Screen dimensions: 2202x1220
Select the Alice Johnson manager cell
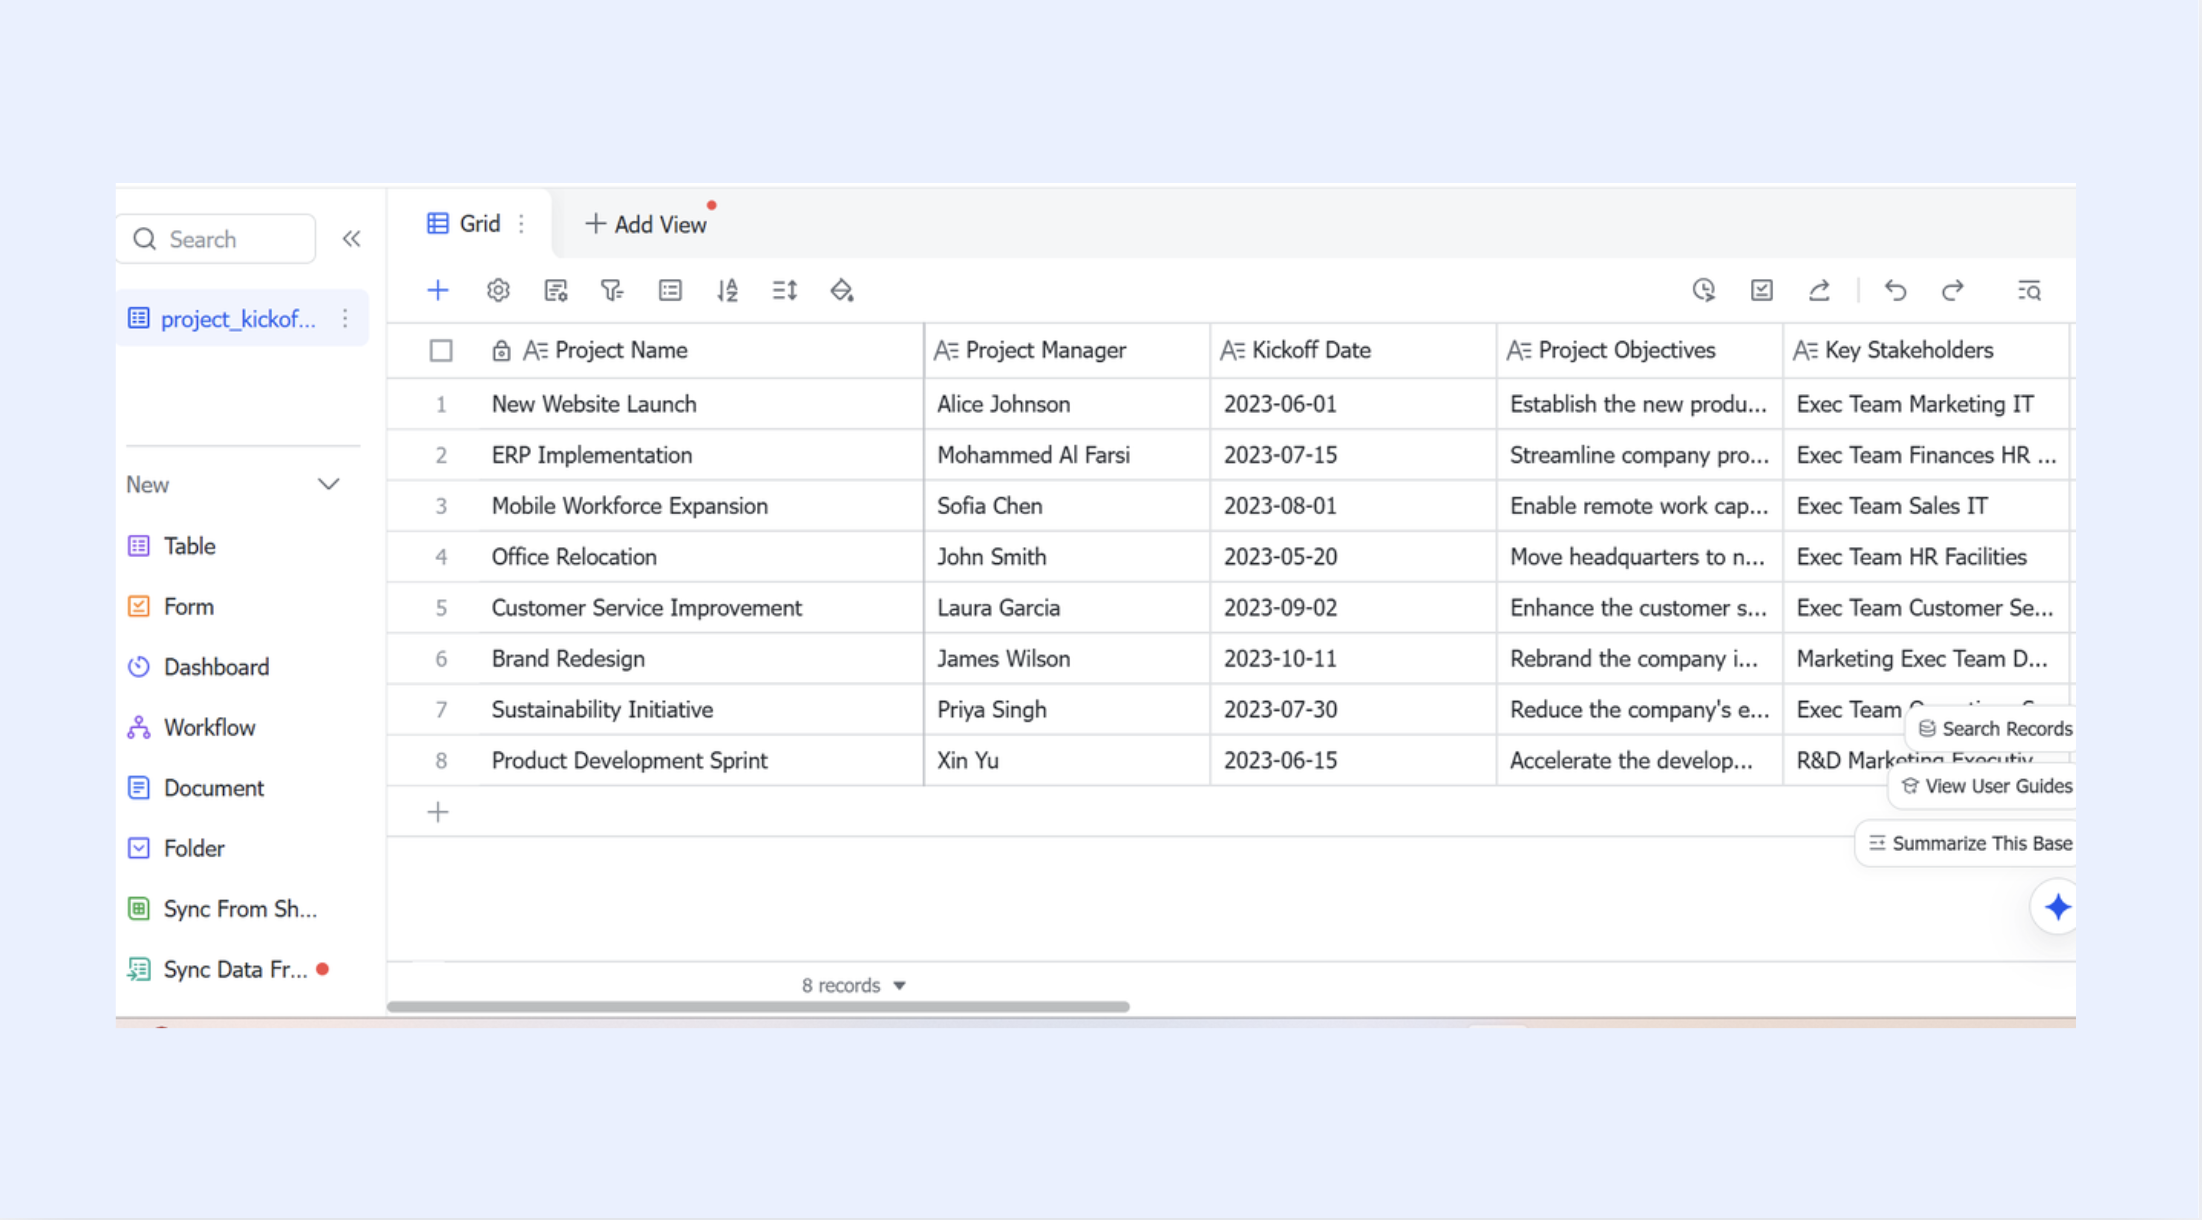(x=1067, y=404)
